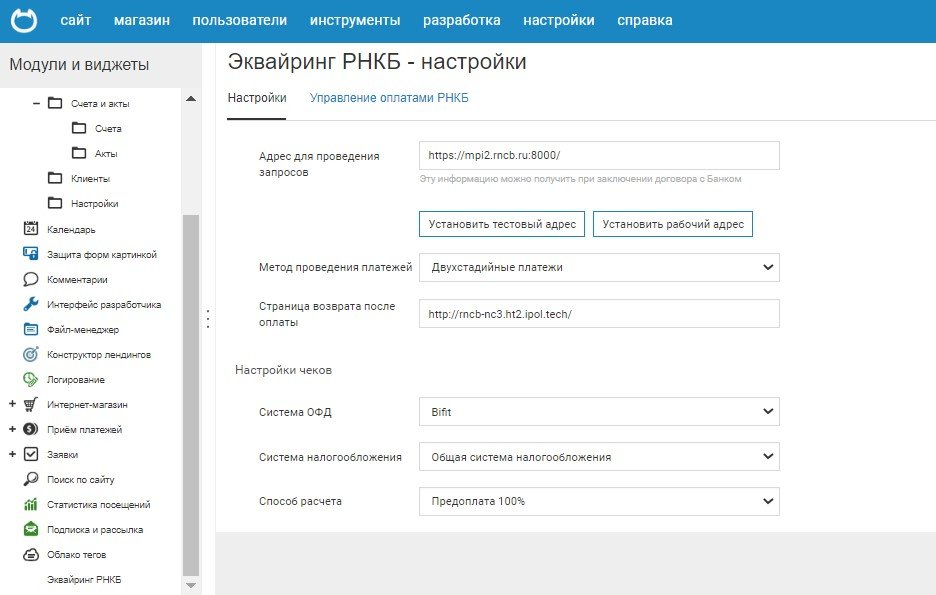
Task: Expand the Приём платежей tree node
Action: point(12,429)
